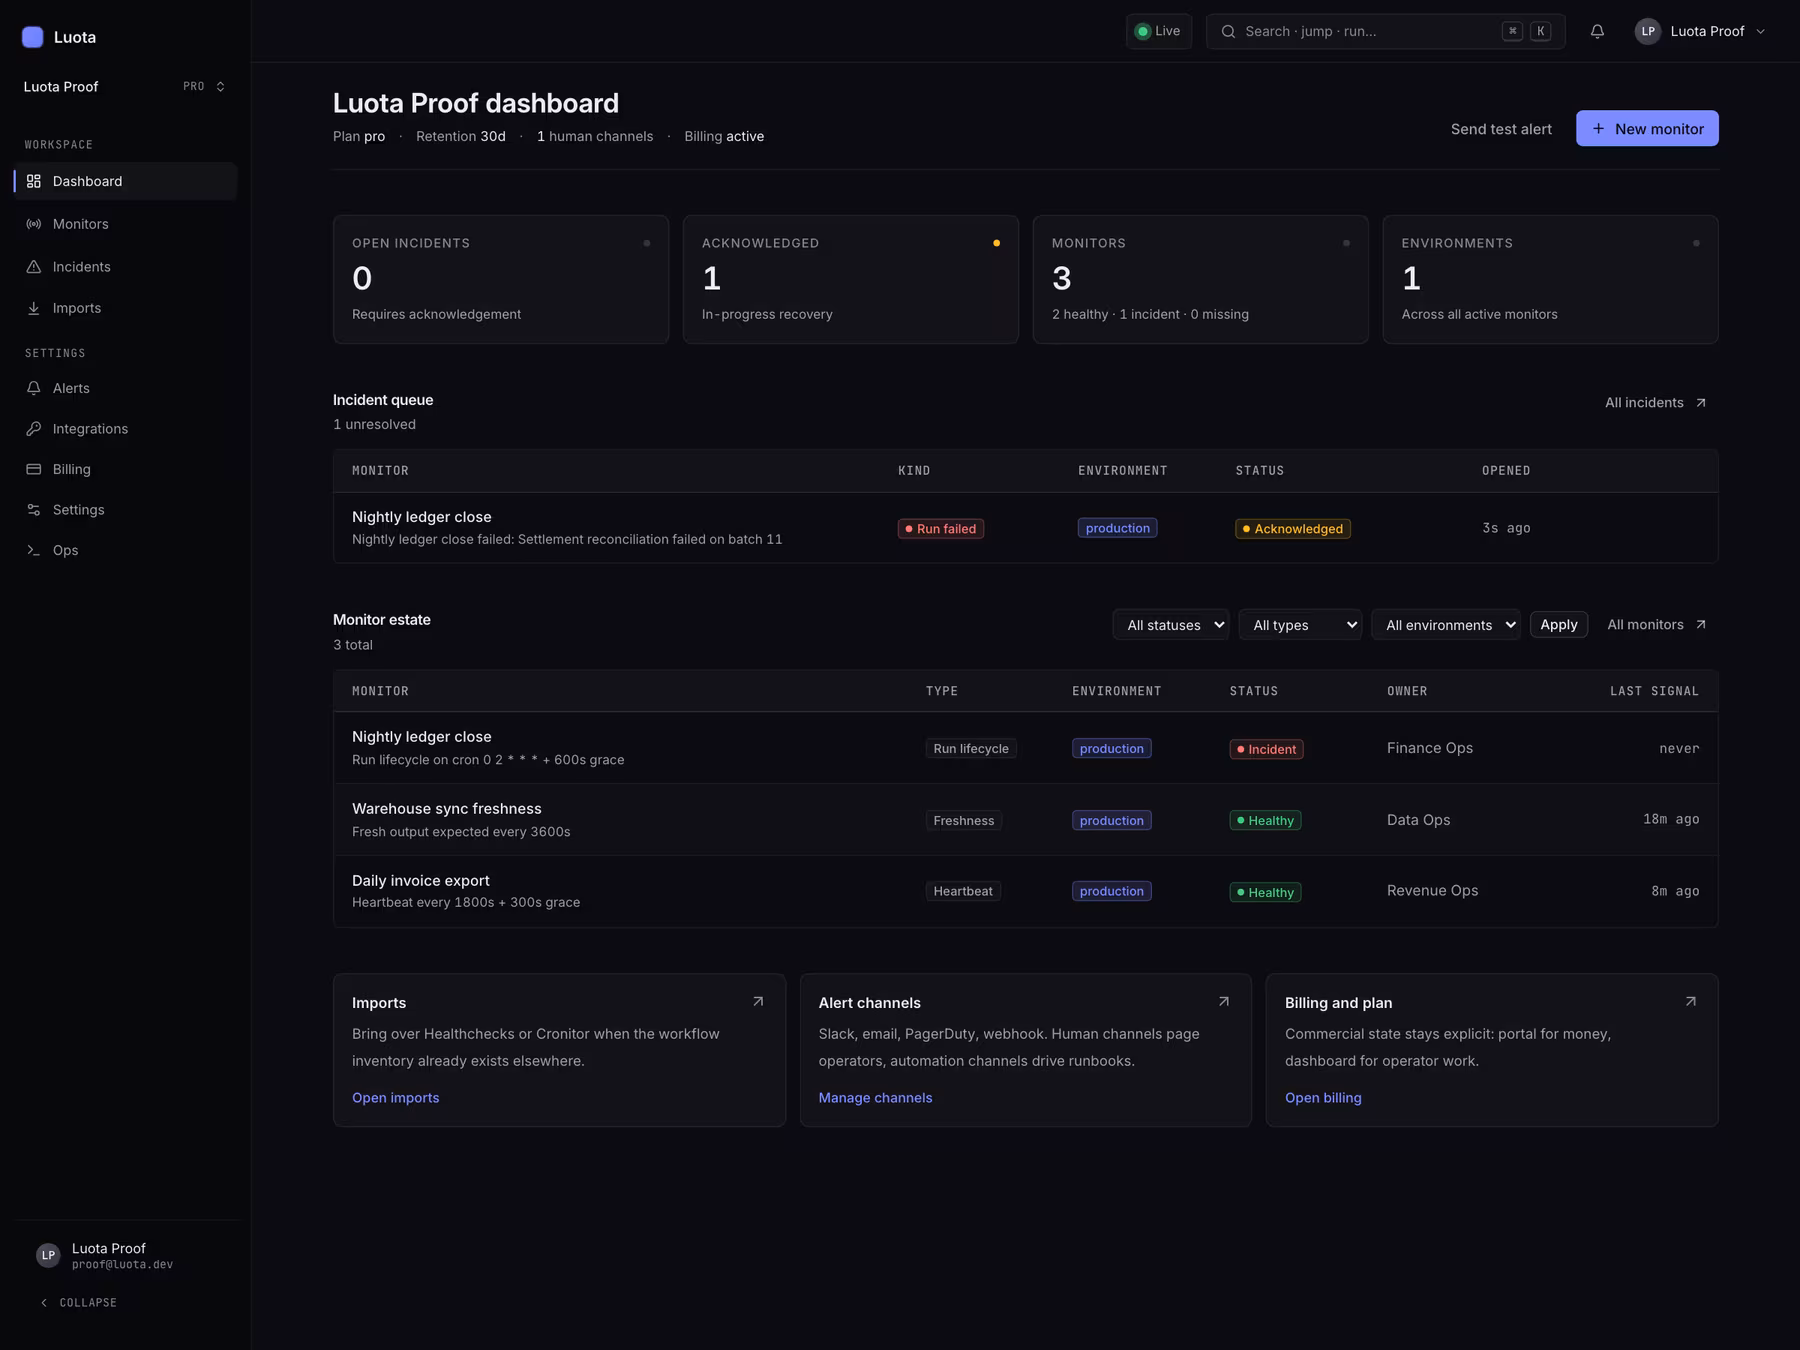Image resolution: width=1800 pixels, height=1350 pixels.
Task: Click the Open Incidents stat card
Action: (x=501, y=279)
